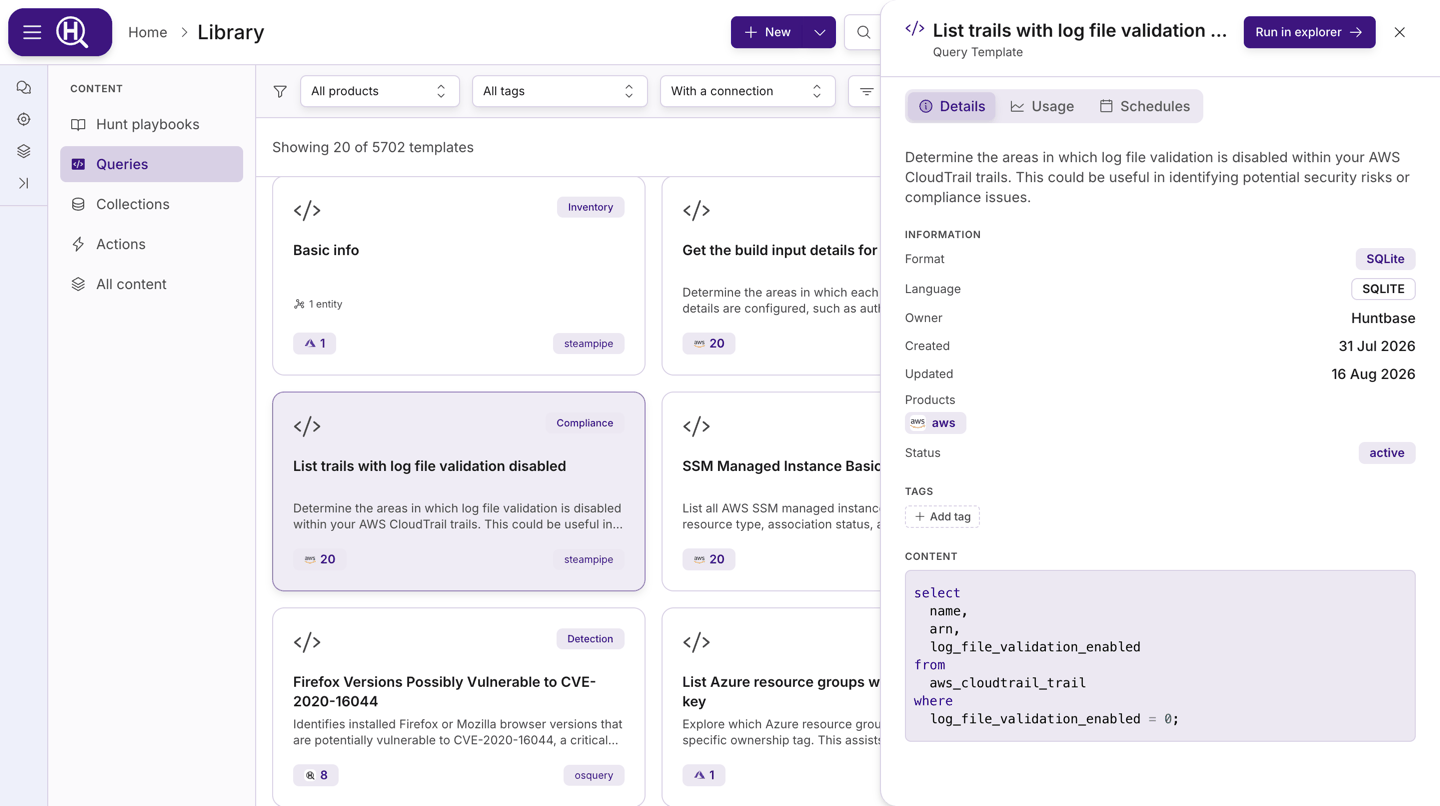Open the chat icon in left rail
Screen dimensions: 1440x806
[24, 88]
